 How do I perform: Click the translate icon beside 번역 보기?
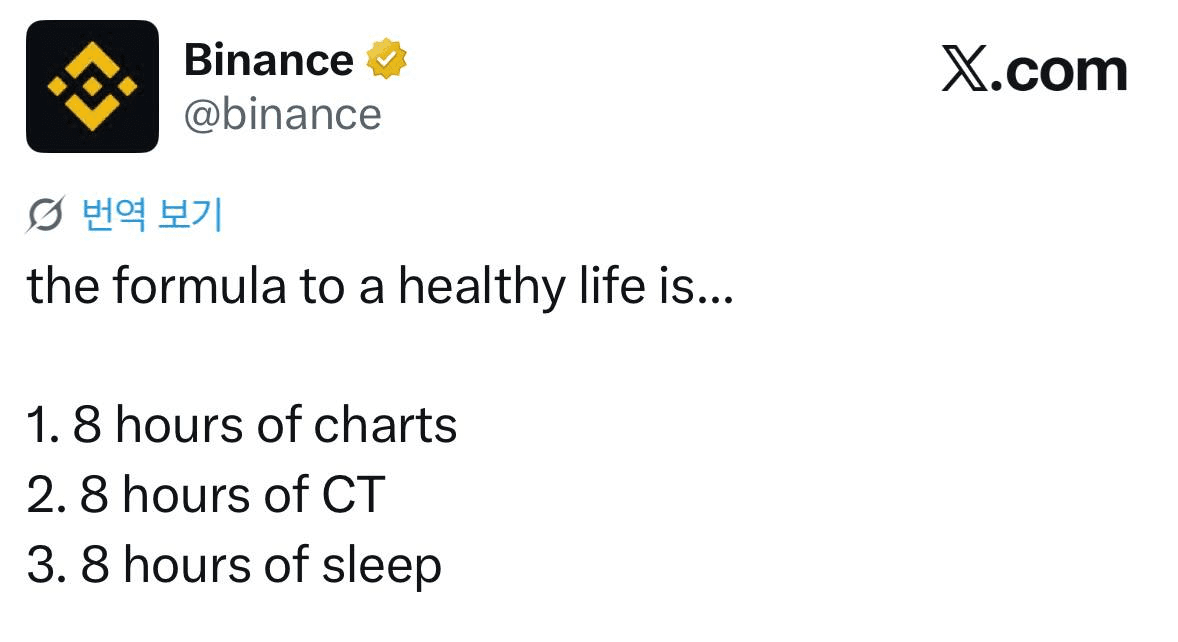point(45,216)
